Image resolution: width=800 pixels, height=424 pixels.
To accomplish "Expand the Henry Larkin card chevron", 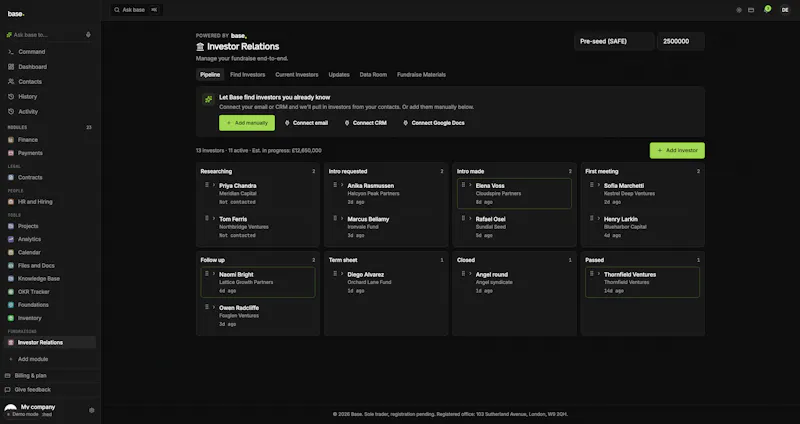I will (599, 218).
